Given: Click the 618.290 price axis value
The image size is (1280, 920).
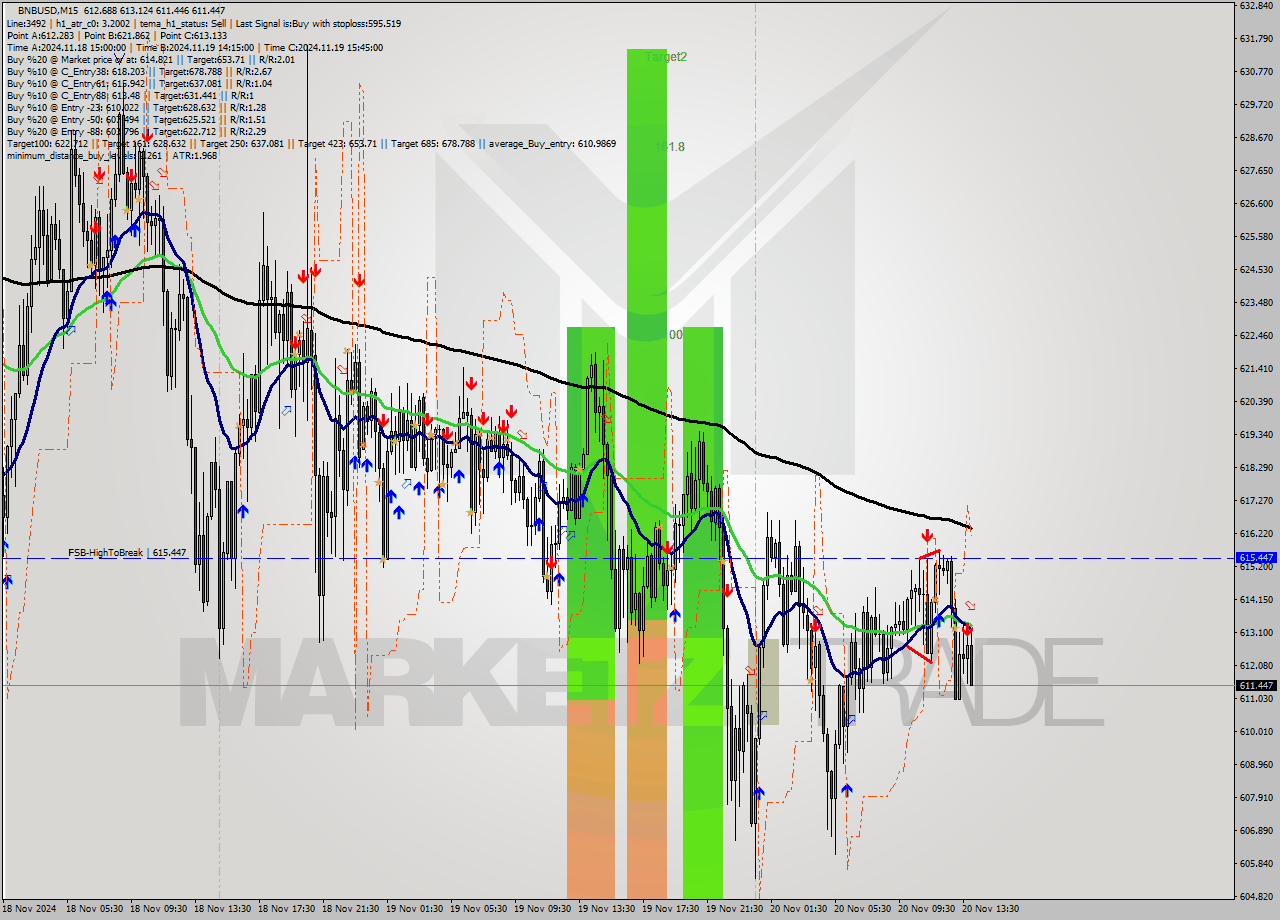Looking at the screenshot, I should click(x=1255, y=467).
